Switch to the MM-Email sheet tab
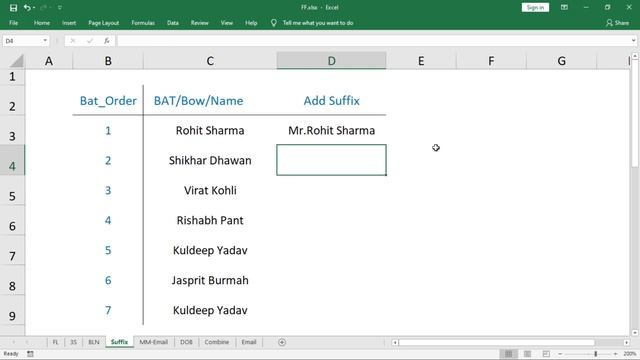 pos(154,342)
